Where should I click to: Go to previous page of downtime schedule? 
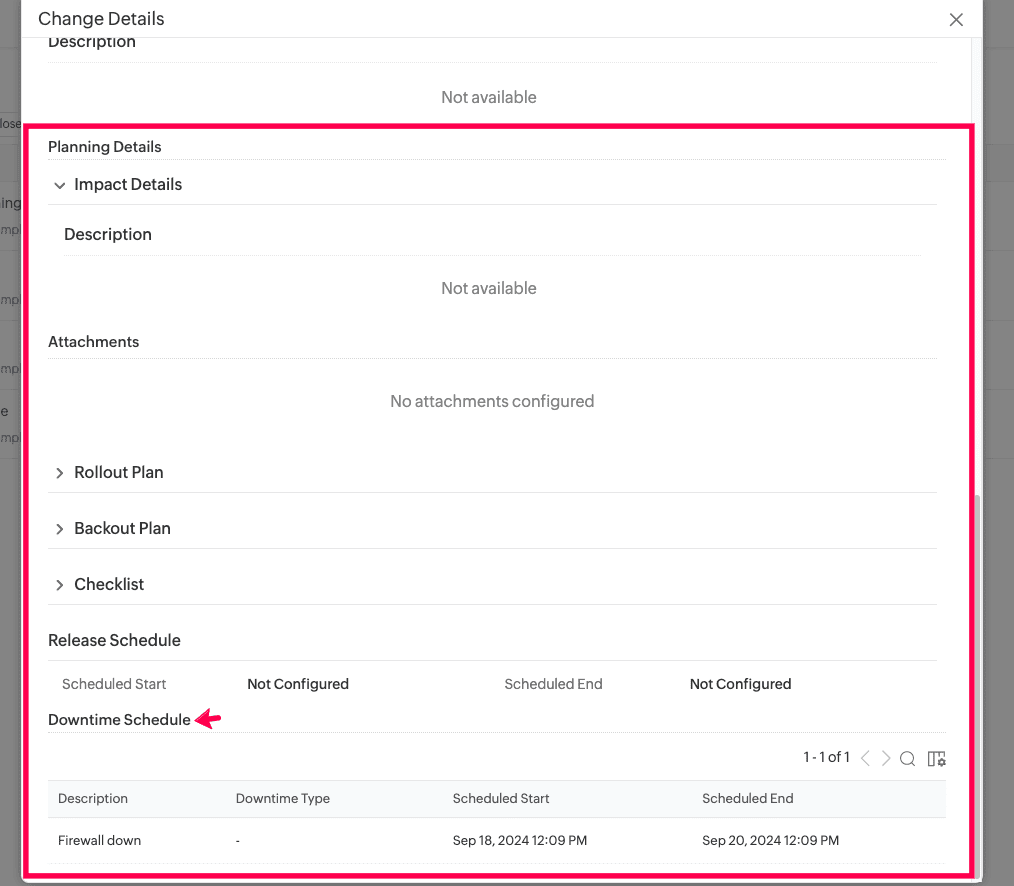(866, 759)
